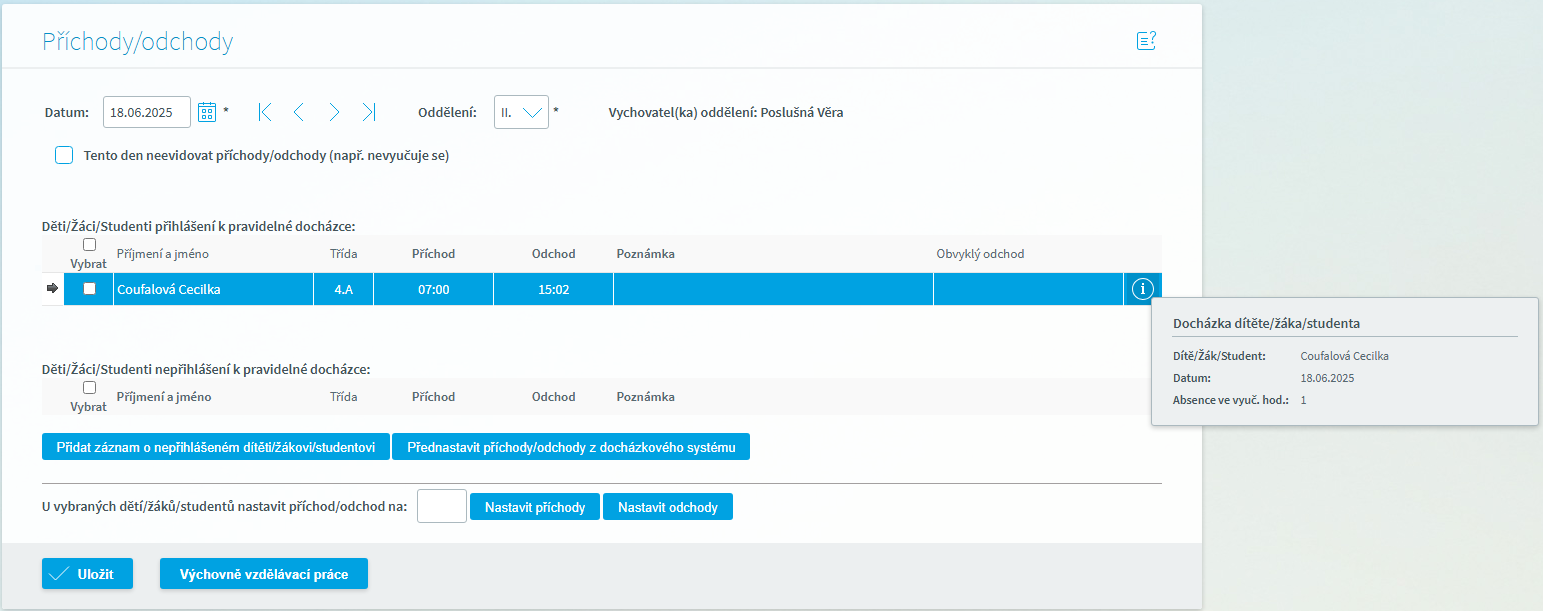
Task: Click 'Nastavit příchody' button
Action: tap(535, 507)
